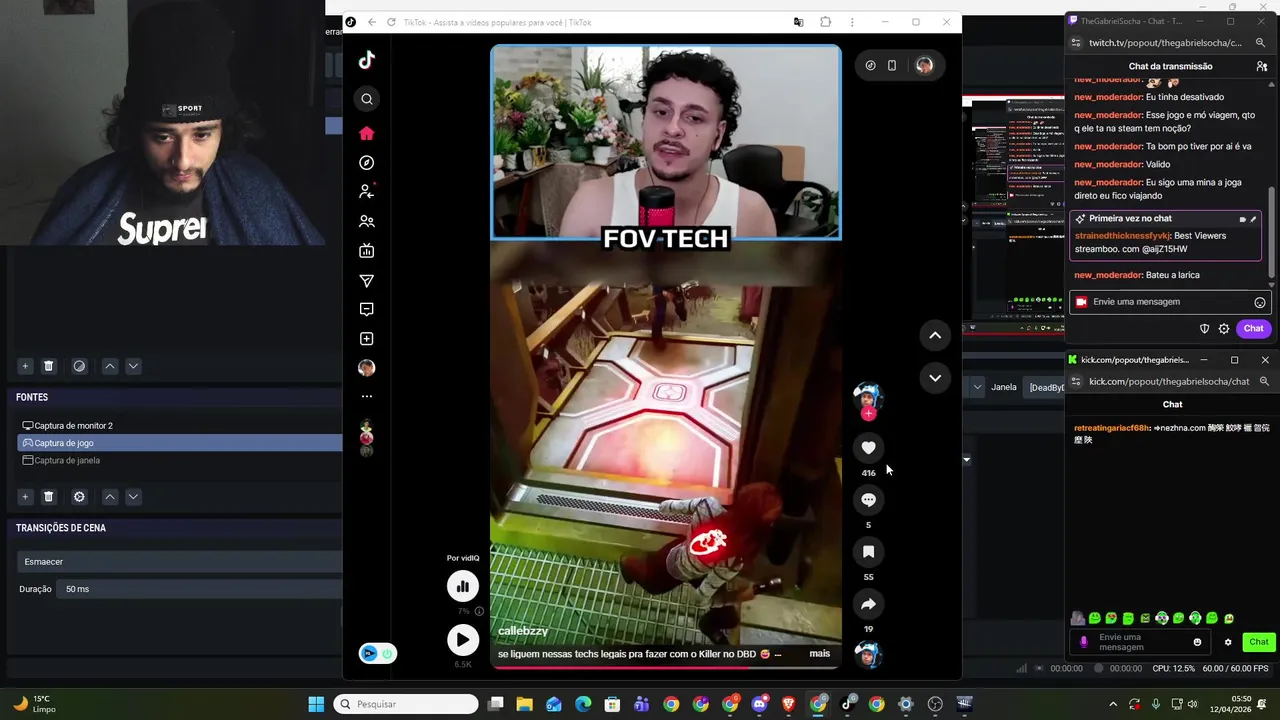Open Kick emoji picker smiley
The image size is (1280, 720).
tap(1197, 642)
